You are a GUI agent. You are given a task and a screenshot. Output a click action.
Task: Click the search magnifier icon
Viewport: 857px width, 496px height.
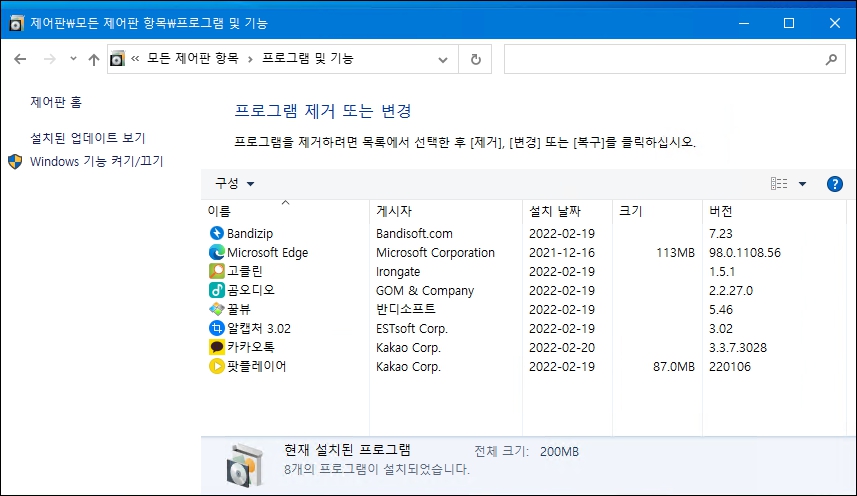[x=831, y=59]
